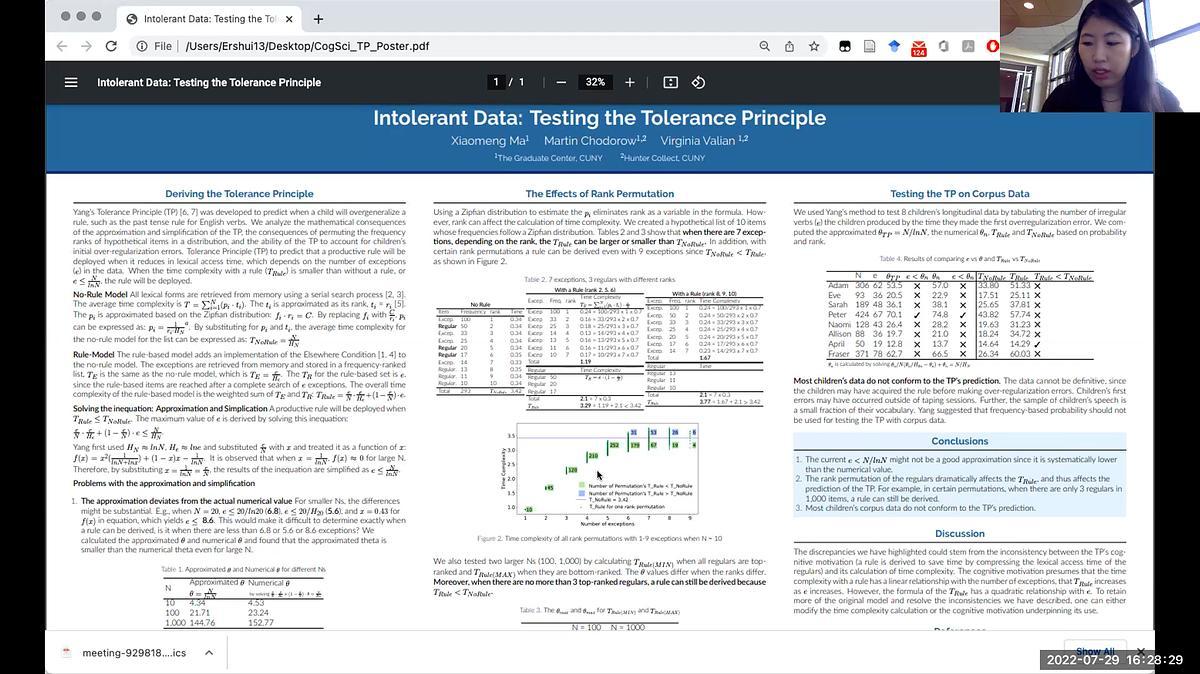Screen dimensions: 1200x674
Task: Click the 'Fraser' row in Table 4
Action: click(x=960, y=353)
